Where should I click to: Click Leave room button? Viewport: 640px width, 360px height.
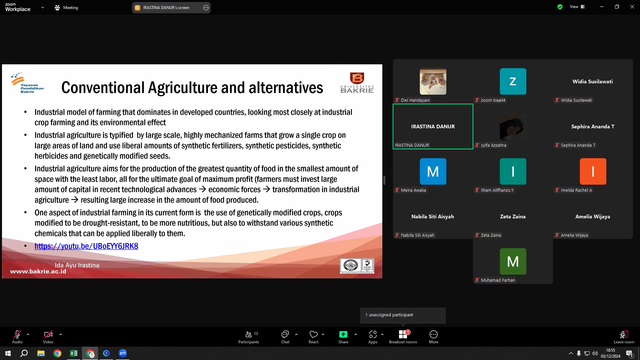624,337
